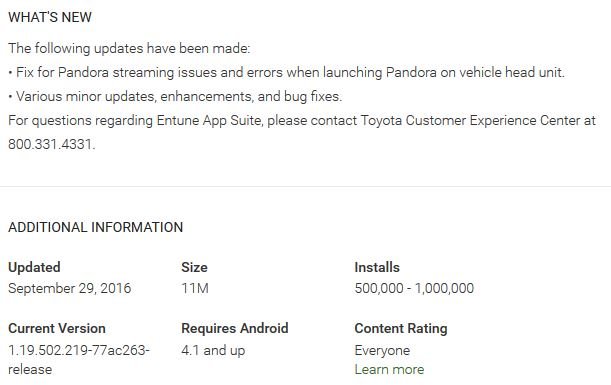Click the Current Version label
Image resolution: width=611 pixels, height=385 pixels.
point(57,328)
